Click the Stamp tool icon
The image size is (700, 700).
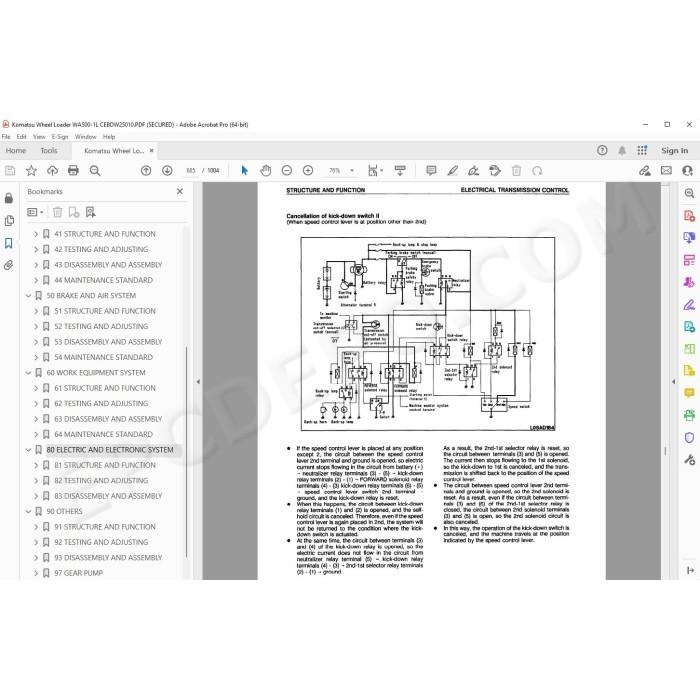tap(495, 171)
